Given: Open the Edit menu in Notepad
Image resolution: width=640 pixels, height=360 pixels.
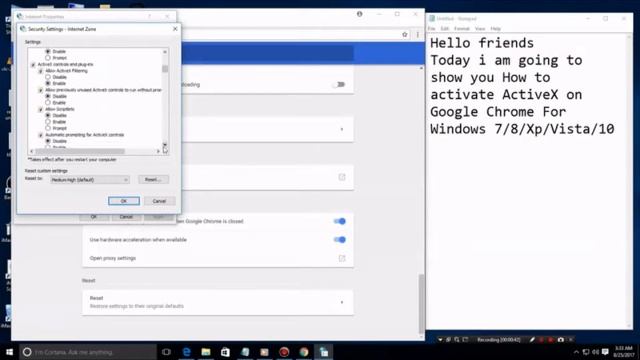Looking at the screenshot, I should click(444, 29).
